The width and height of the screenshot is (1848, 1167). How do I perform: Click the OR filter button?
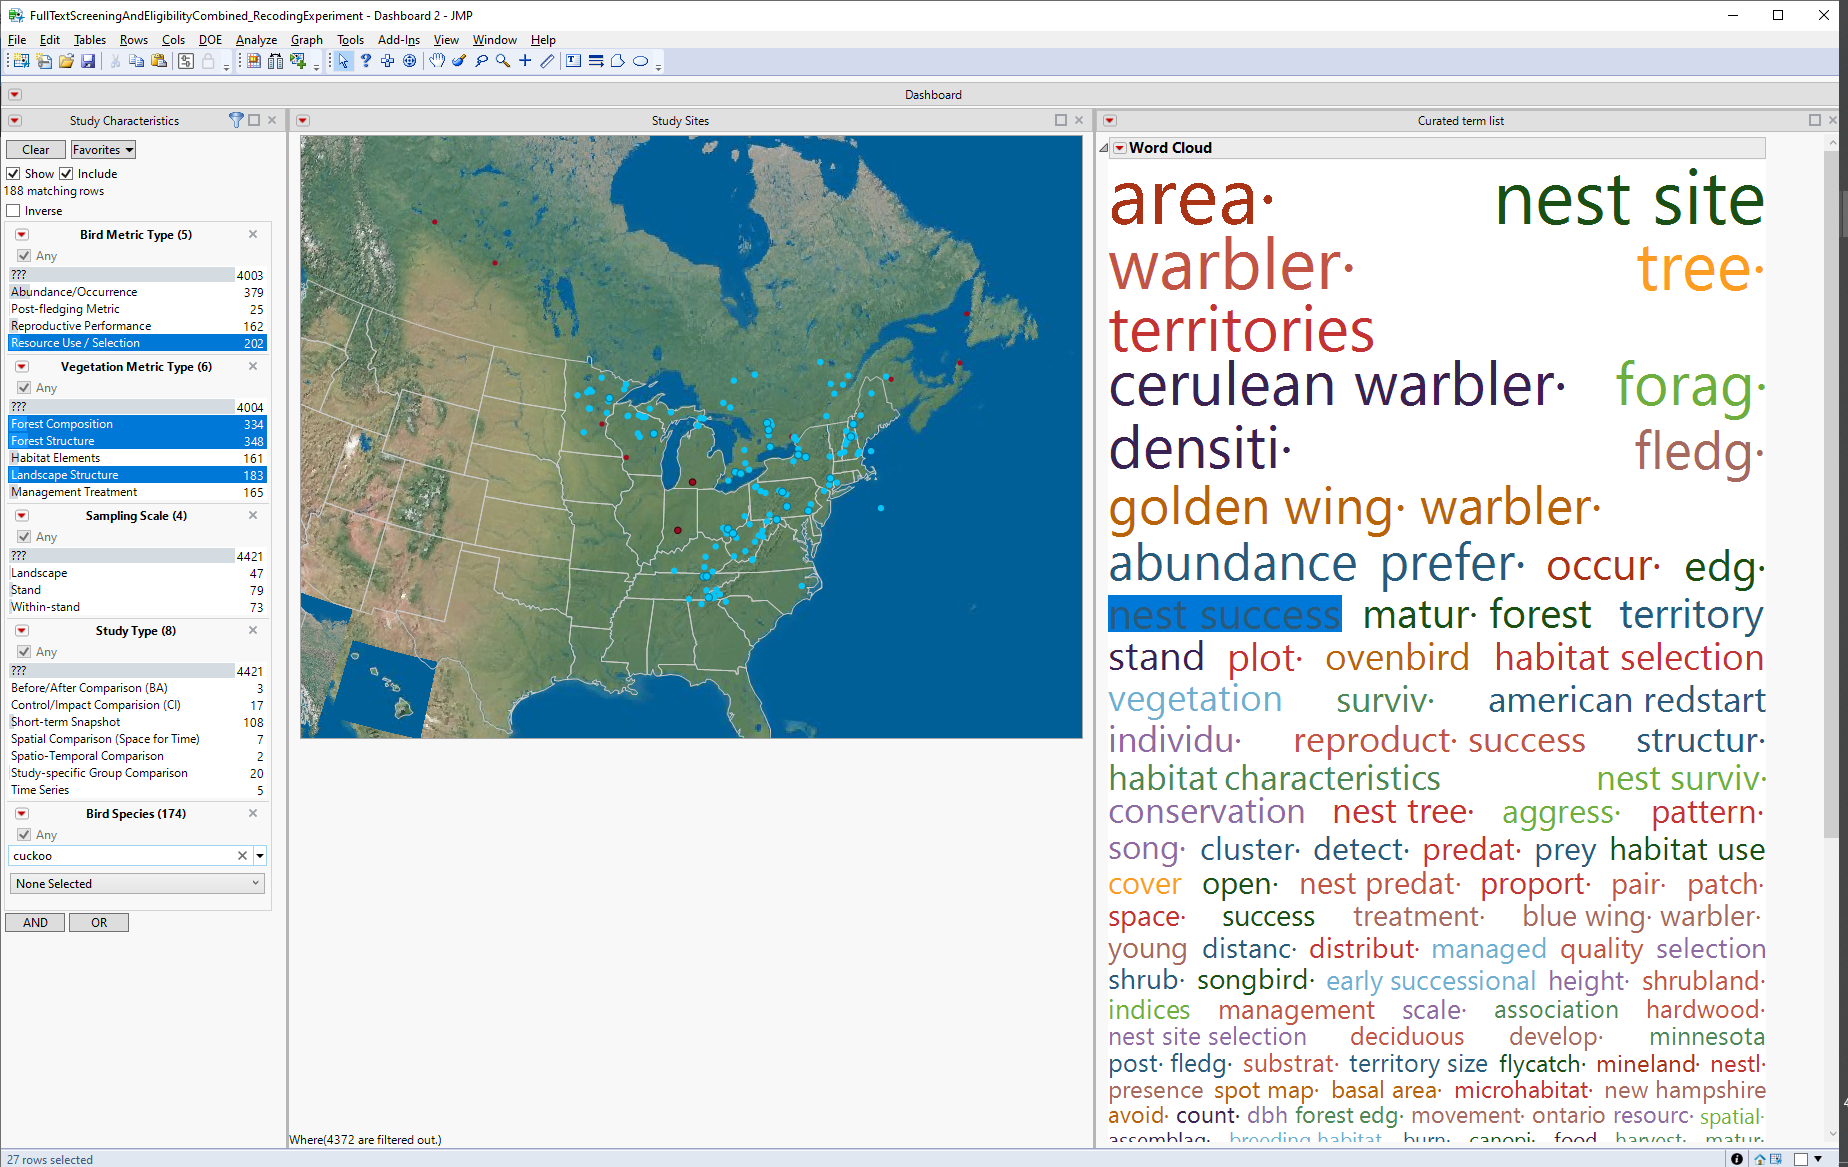[x=98, y=922]
